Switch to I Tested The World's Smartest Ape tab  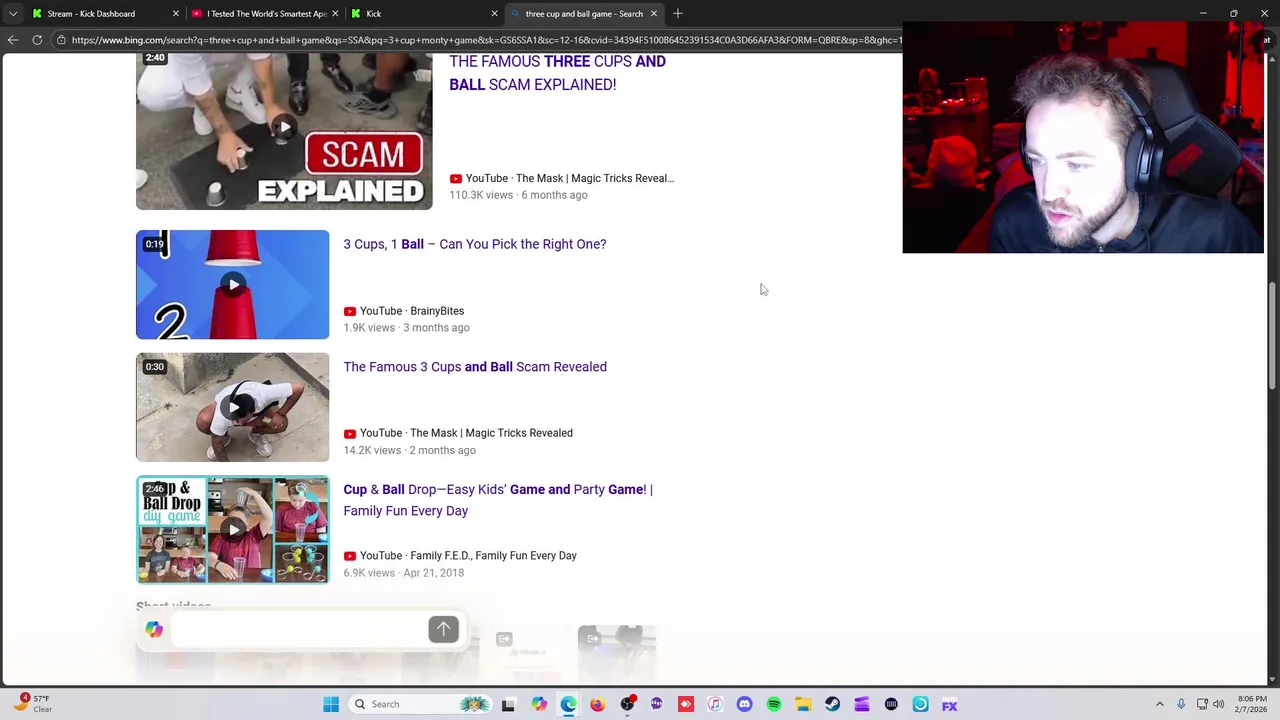266,13
